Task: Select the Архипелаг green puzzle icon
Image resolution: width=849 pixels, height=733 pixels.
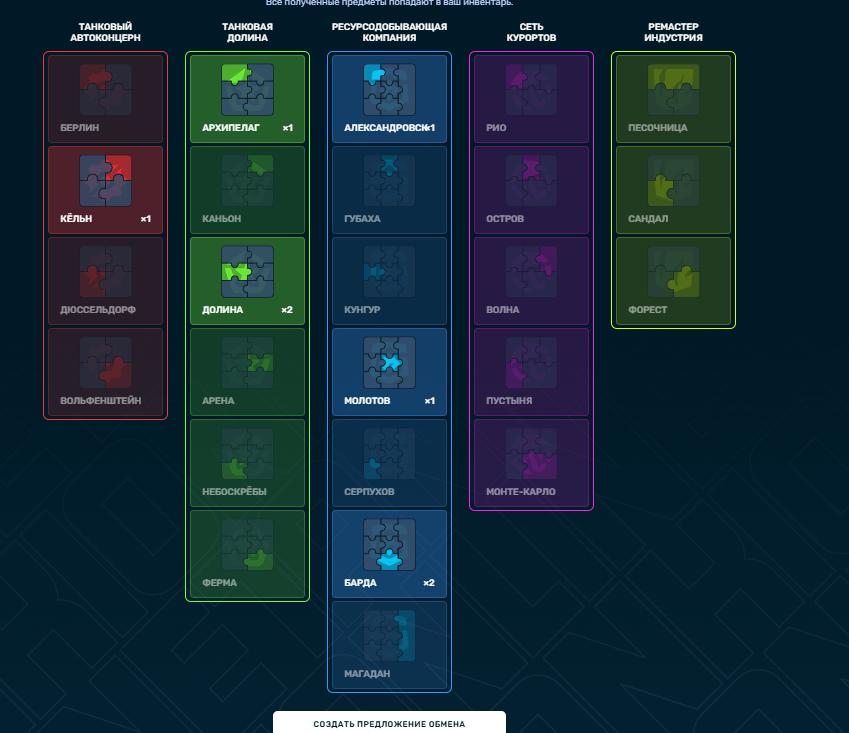Action: 247,89
